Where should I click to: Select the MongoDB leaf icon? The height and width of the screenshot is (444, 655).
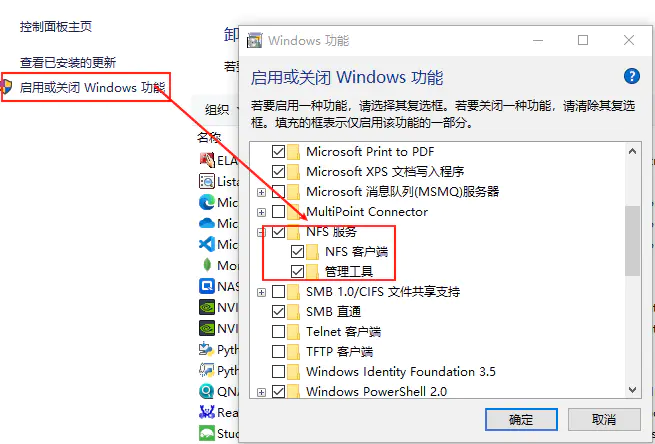click(x=207, y=265)
